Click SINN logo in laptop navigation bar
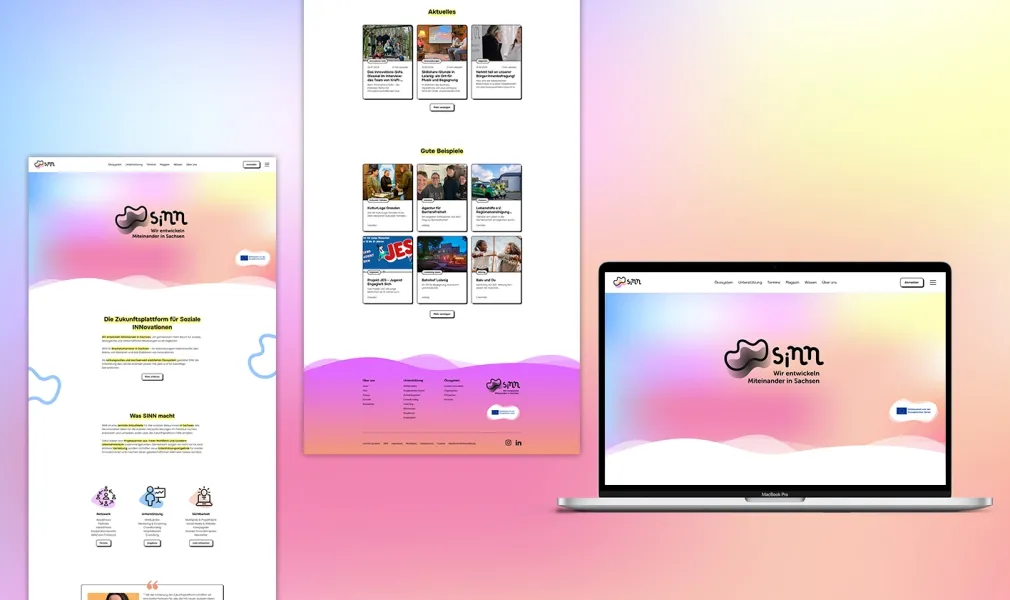 tap(627, 282)
